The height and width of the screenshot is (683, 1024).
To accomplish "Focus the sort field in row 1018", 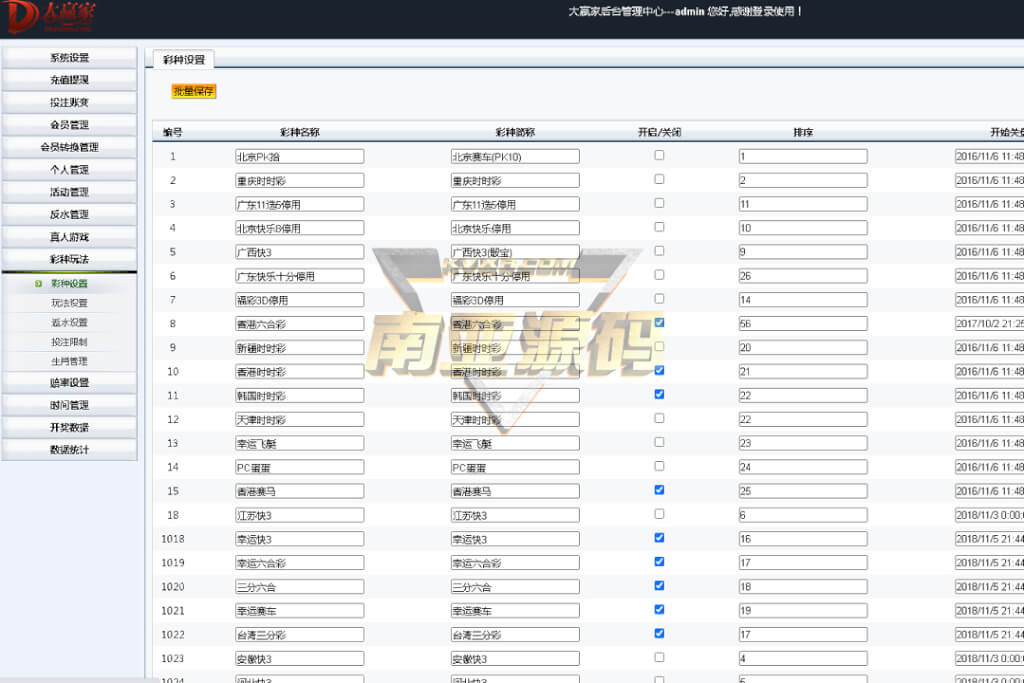I will 803,539.
